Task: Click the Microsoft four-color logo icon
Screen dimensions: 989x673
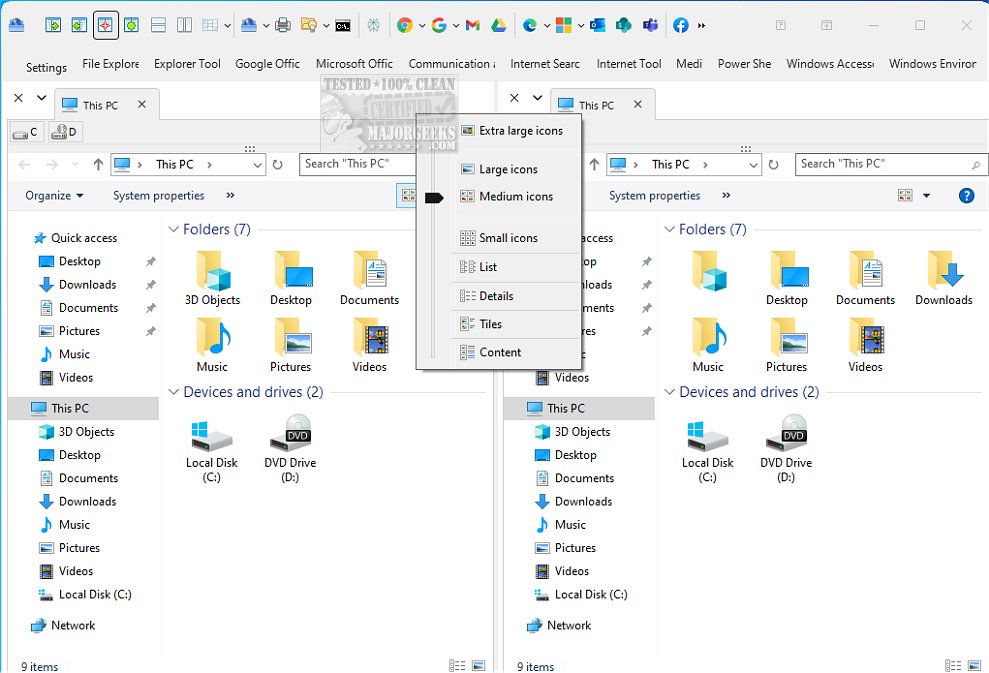Action: point(563,25)
